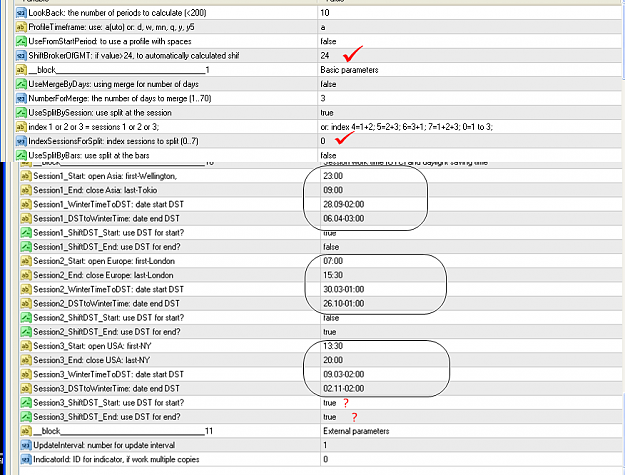Select Session2_Start value 07:00
The width and height of the screenshot is (625, 475).
[333, 261]
